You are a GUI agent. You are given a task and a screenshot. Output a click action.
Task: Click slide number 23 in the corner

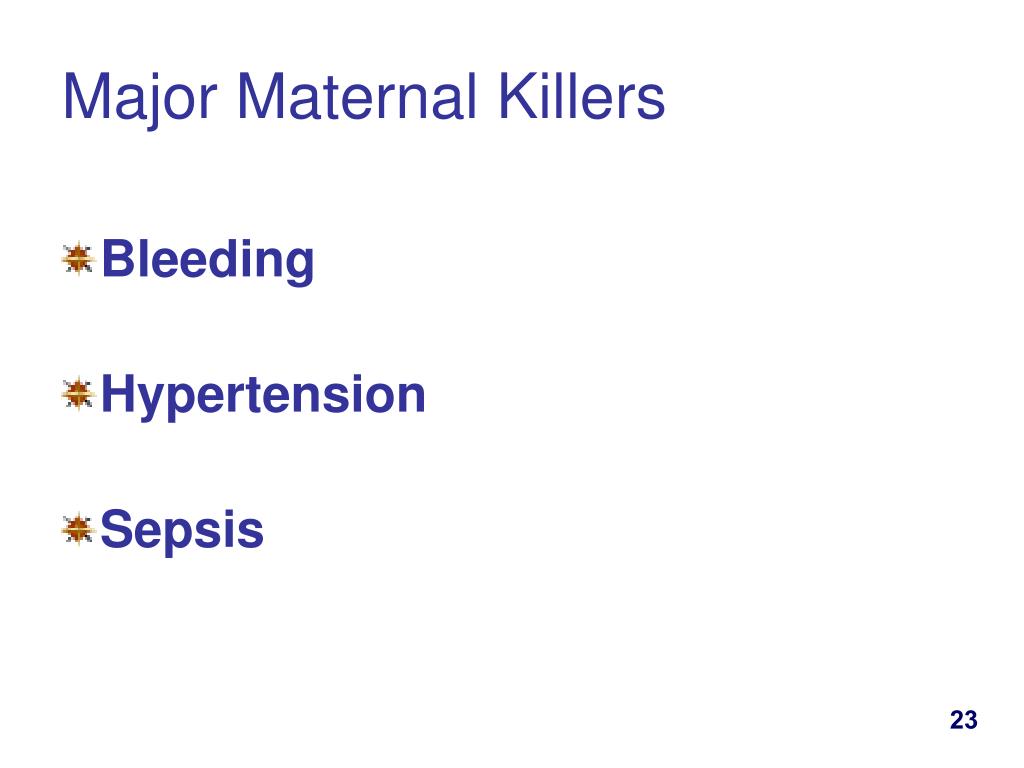[963, 720]
